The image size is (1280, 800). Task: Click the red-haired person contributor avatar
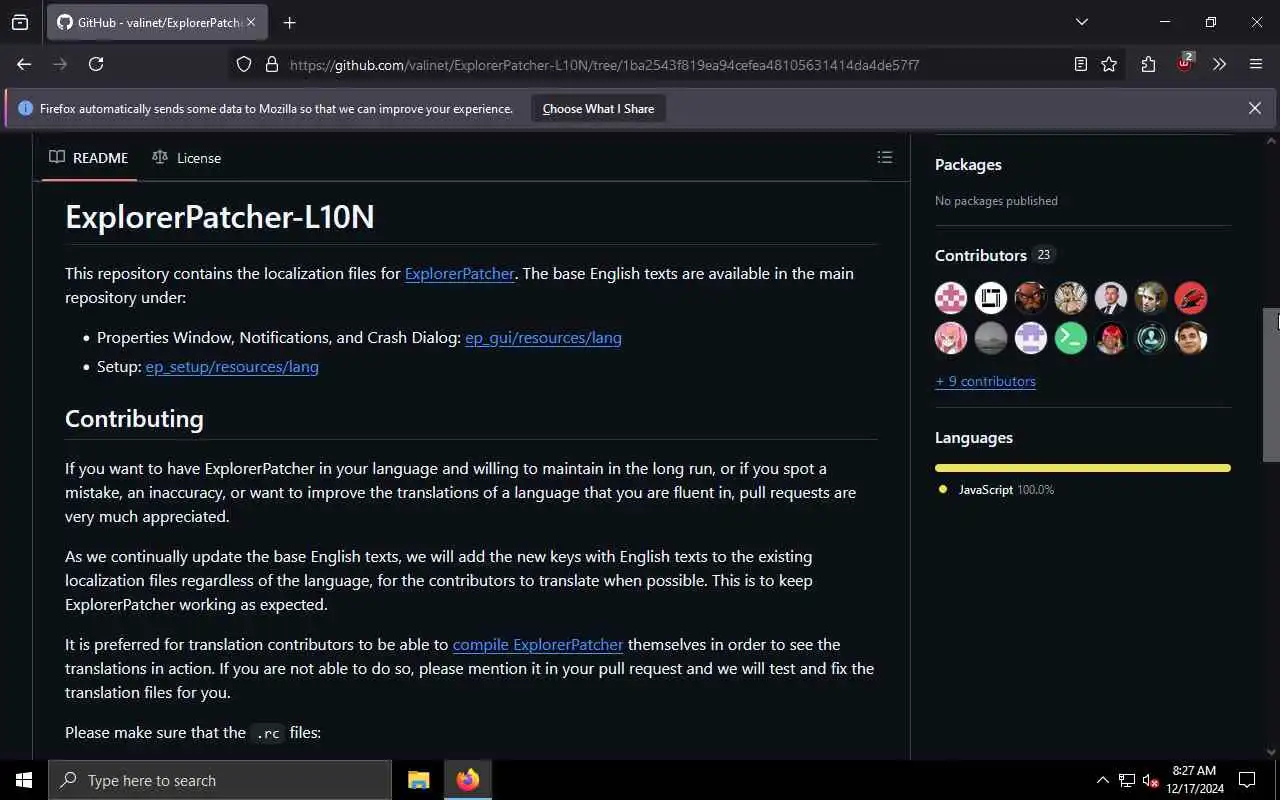point(1111,338)
